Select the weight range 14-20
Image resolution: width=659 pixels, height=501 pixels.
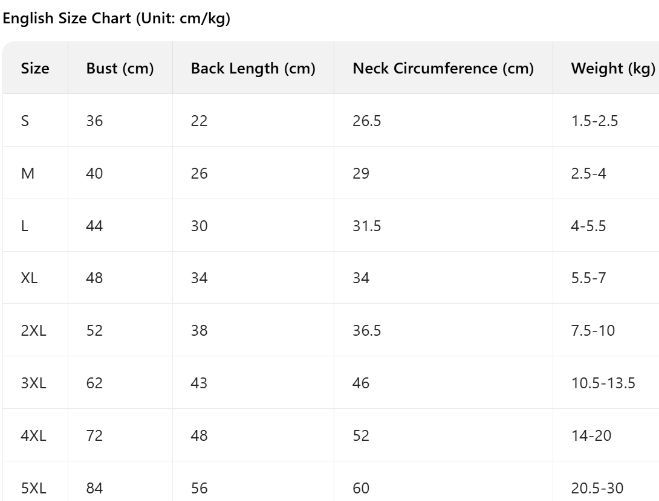[592, 435]
